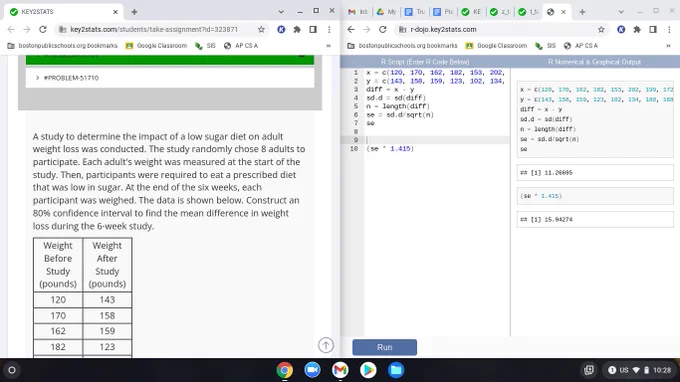Image resolution: width=680 pixels, height=382 pixels.
Task: Switch to the first Google Docs tab
Action: 415,12
